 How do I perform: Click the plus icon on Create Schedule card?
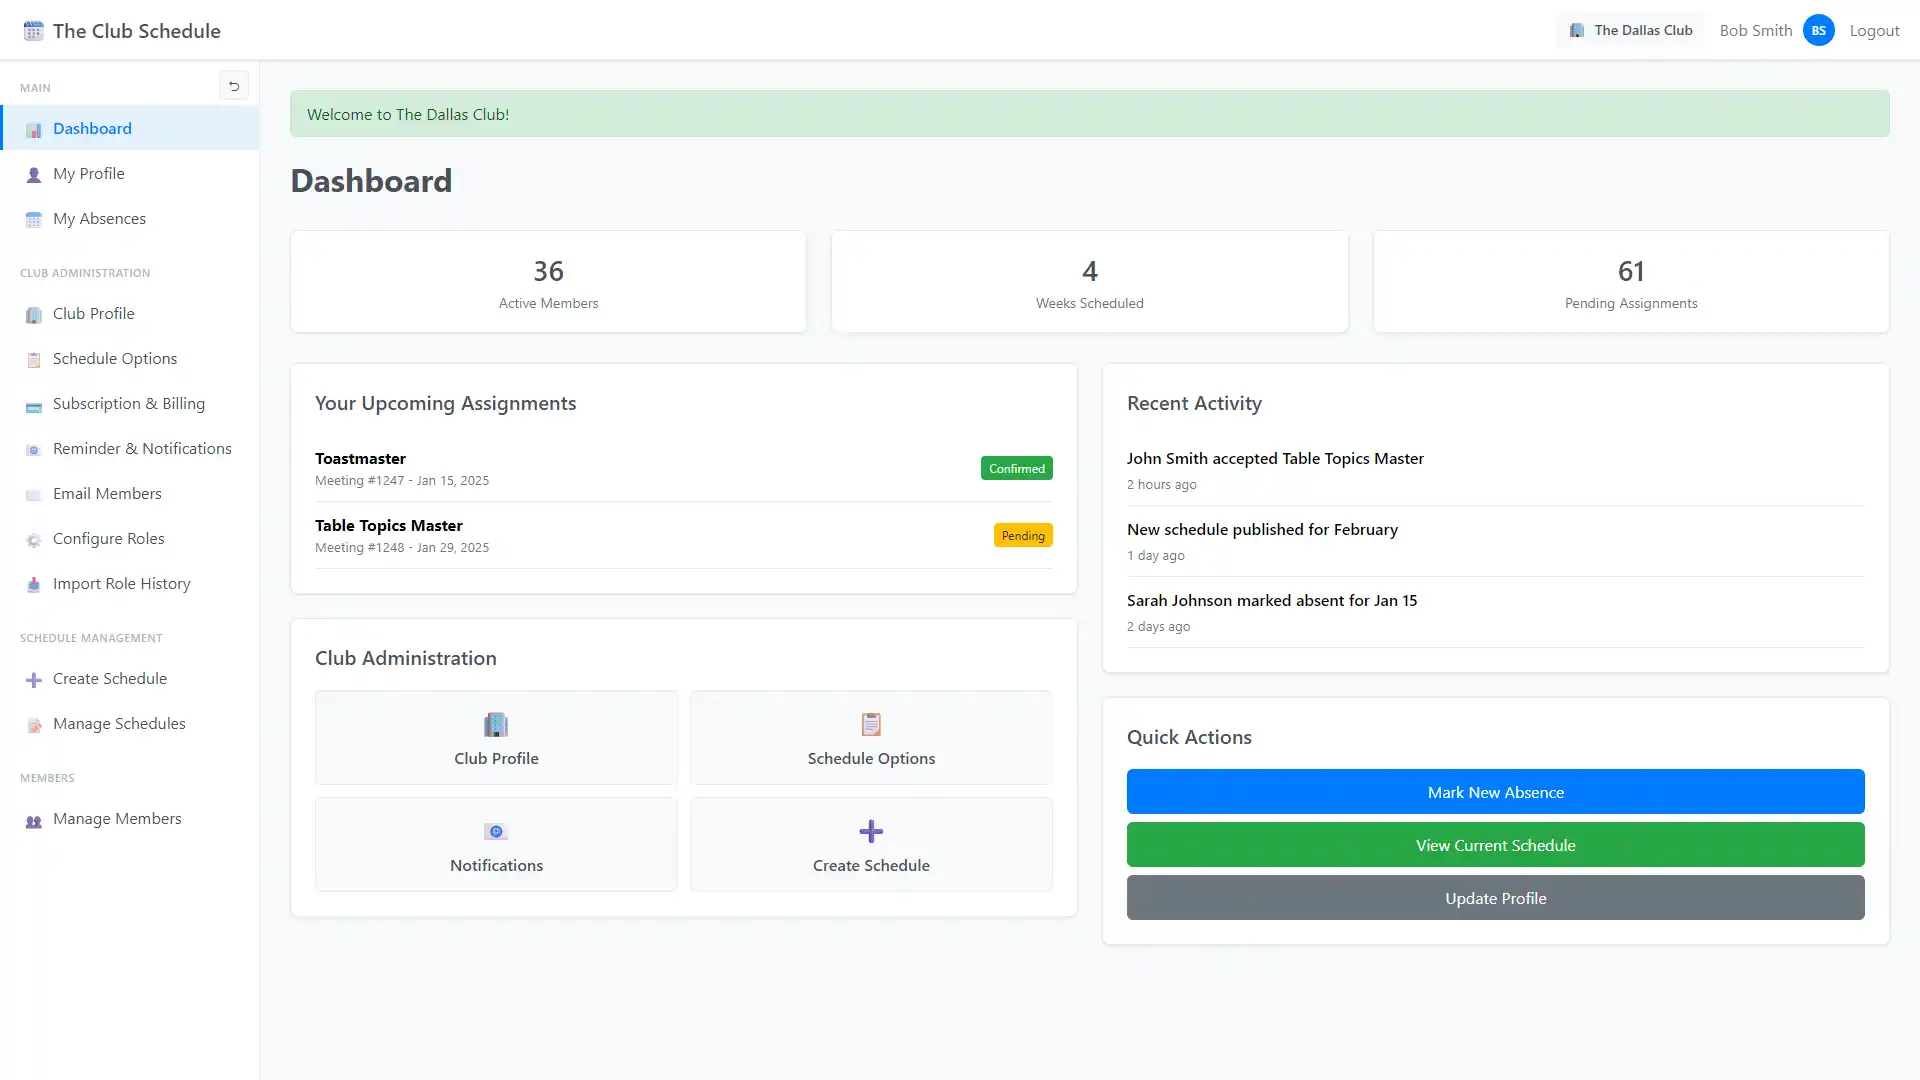point(870,830)
